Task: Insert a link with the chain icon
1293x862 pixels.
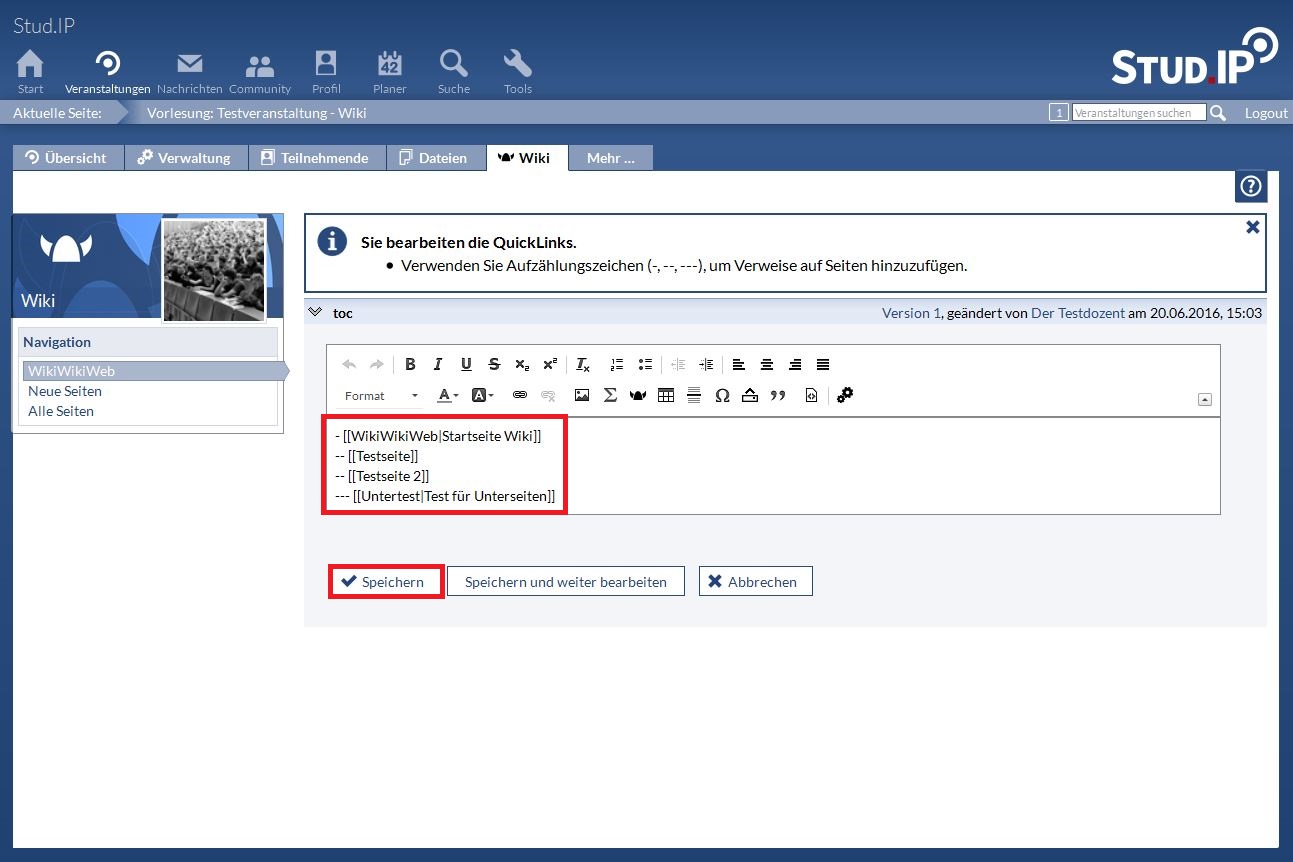Action: [x=519, y=395]
